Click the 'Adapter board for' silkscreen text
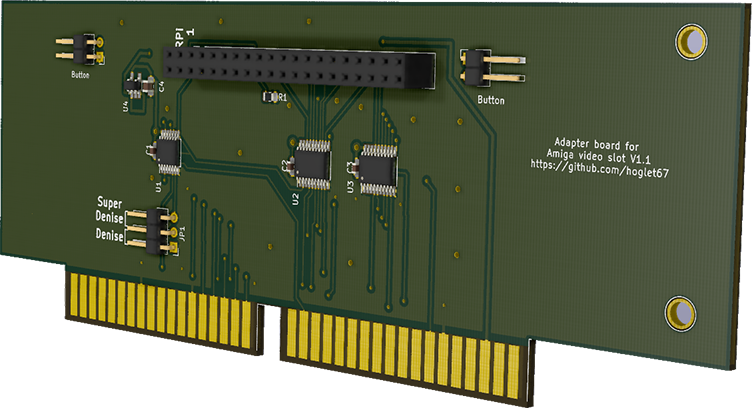 597,144
